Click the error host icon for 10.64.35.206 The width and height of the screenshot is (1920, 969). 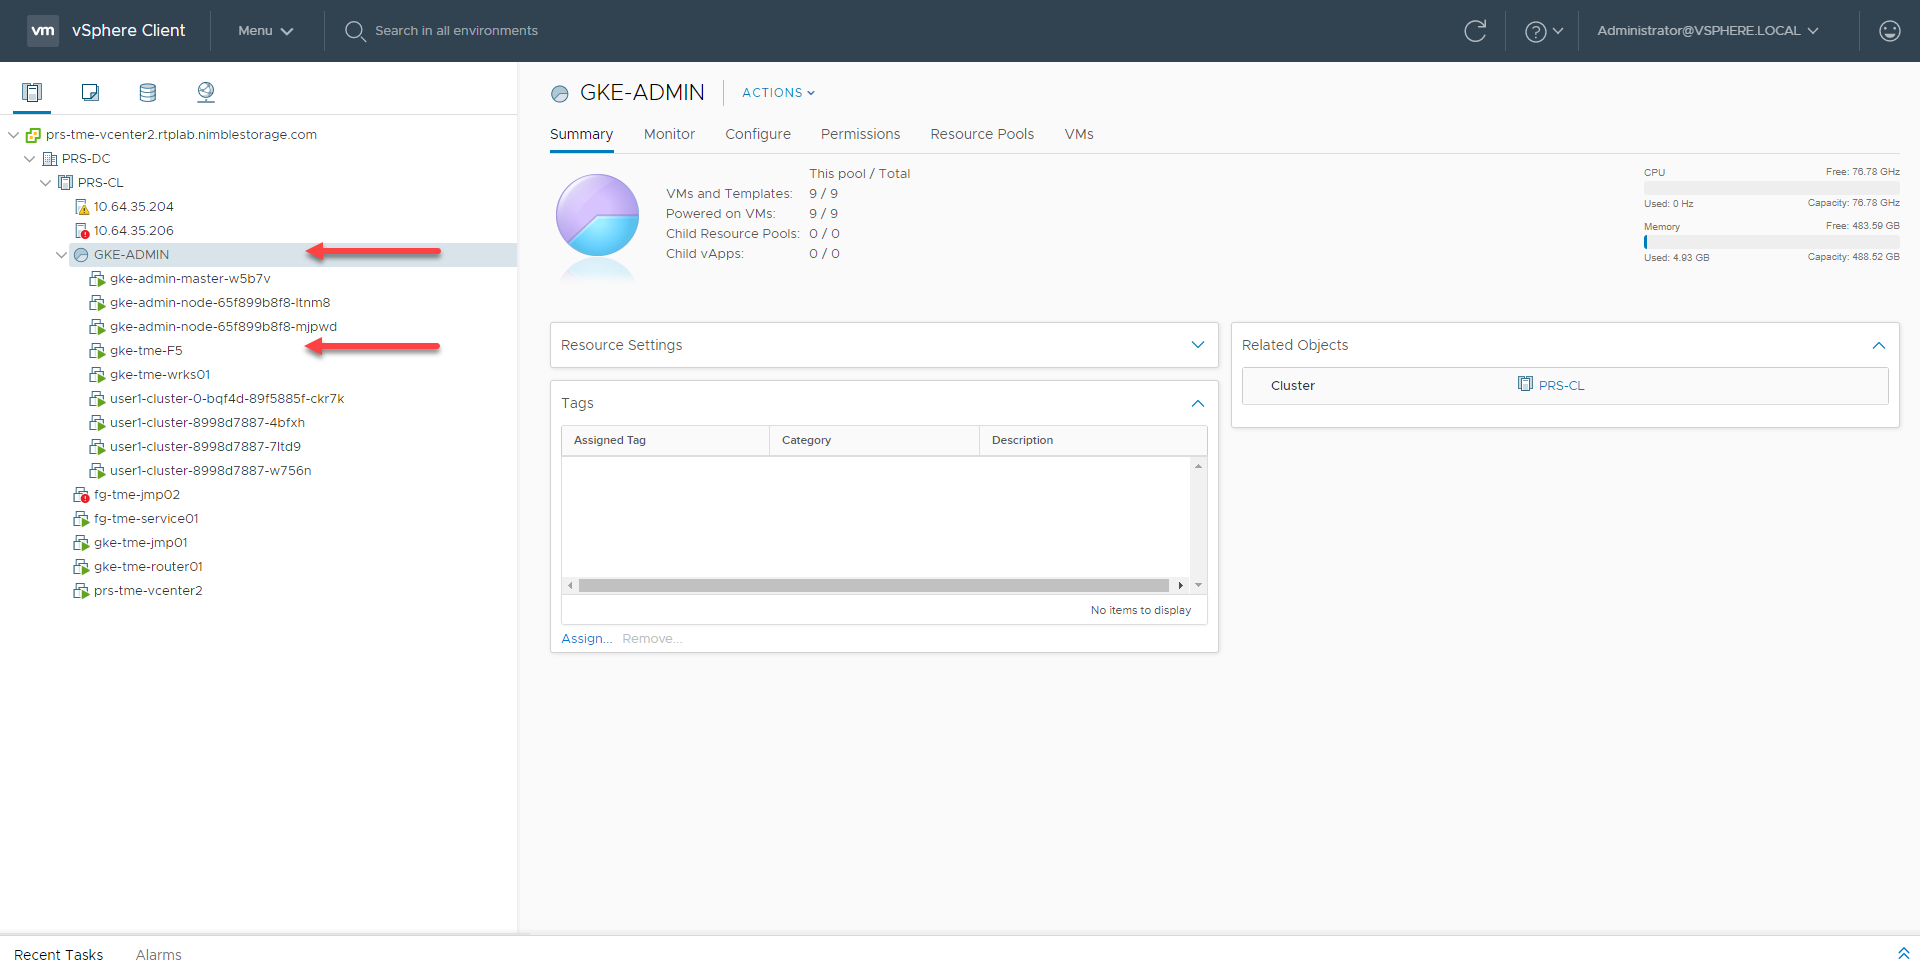click(82, 231)
